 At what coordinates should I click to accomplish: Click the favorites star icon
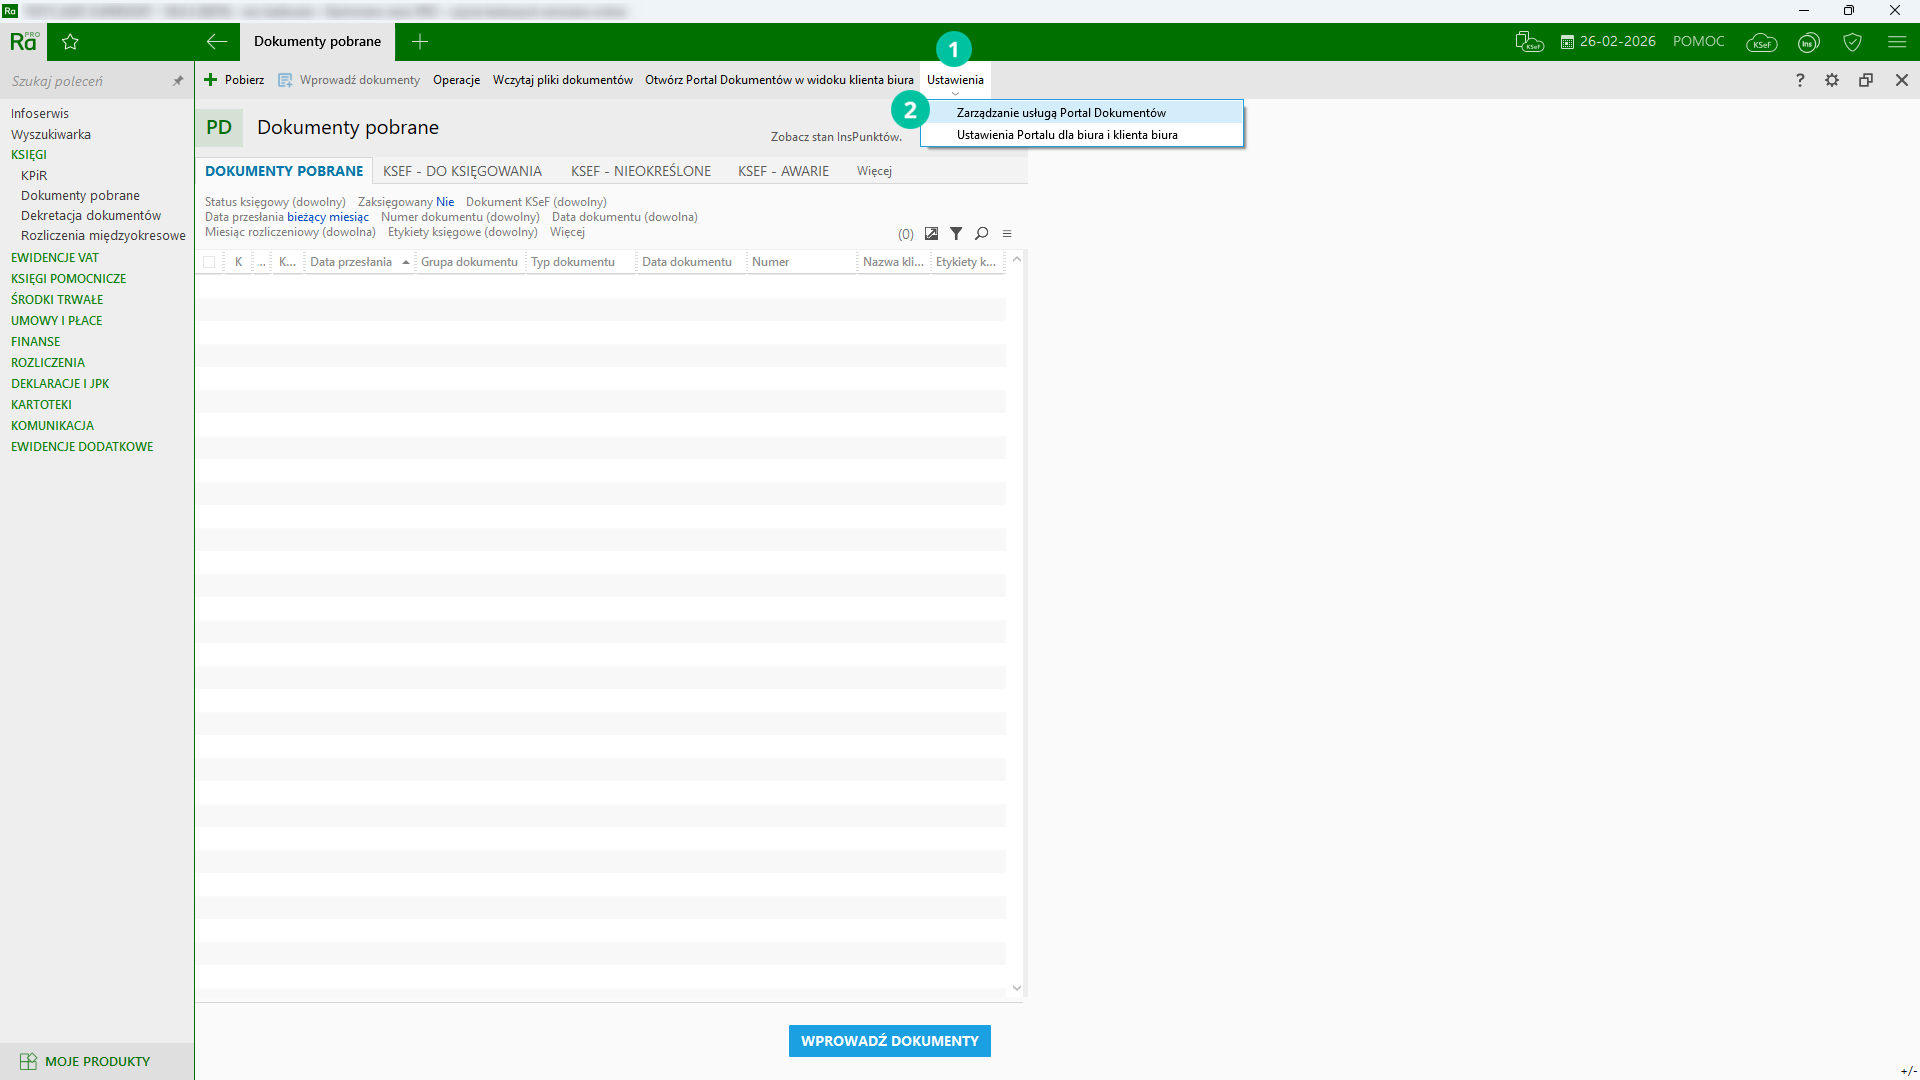coord(70,42)
